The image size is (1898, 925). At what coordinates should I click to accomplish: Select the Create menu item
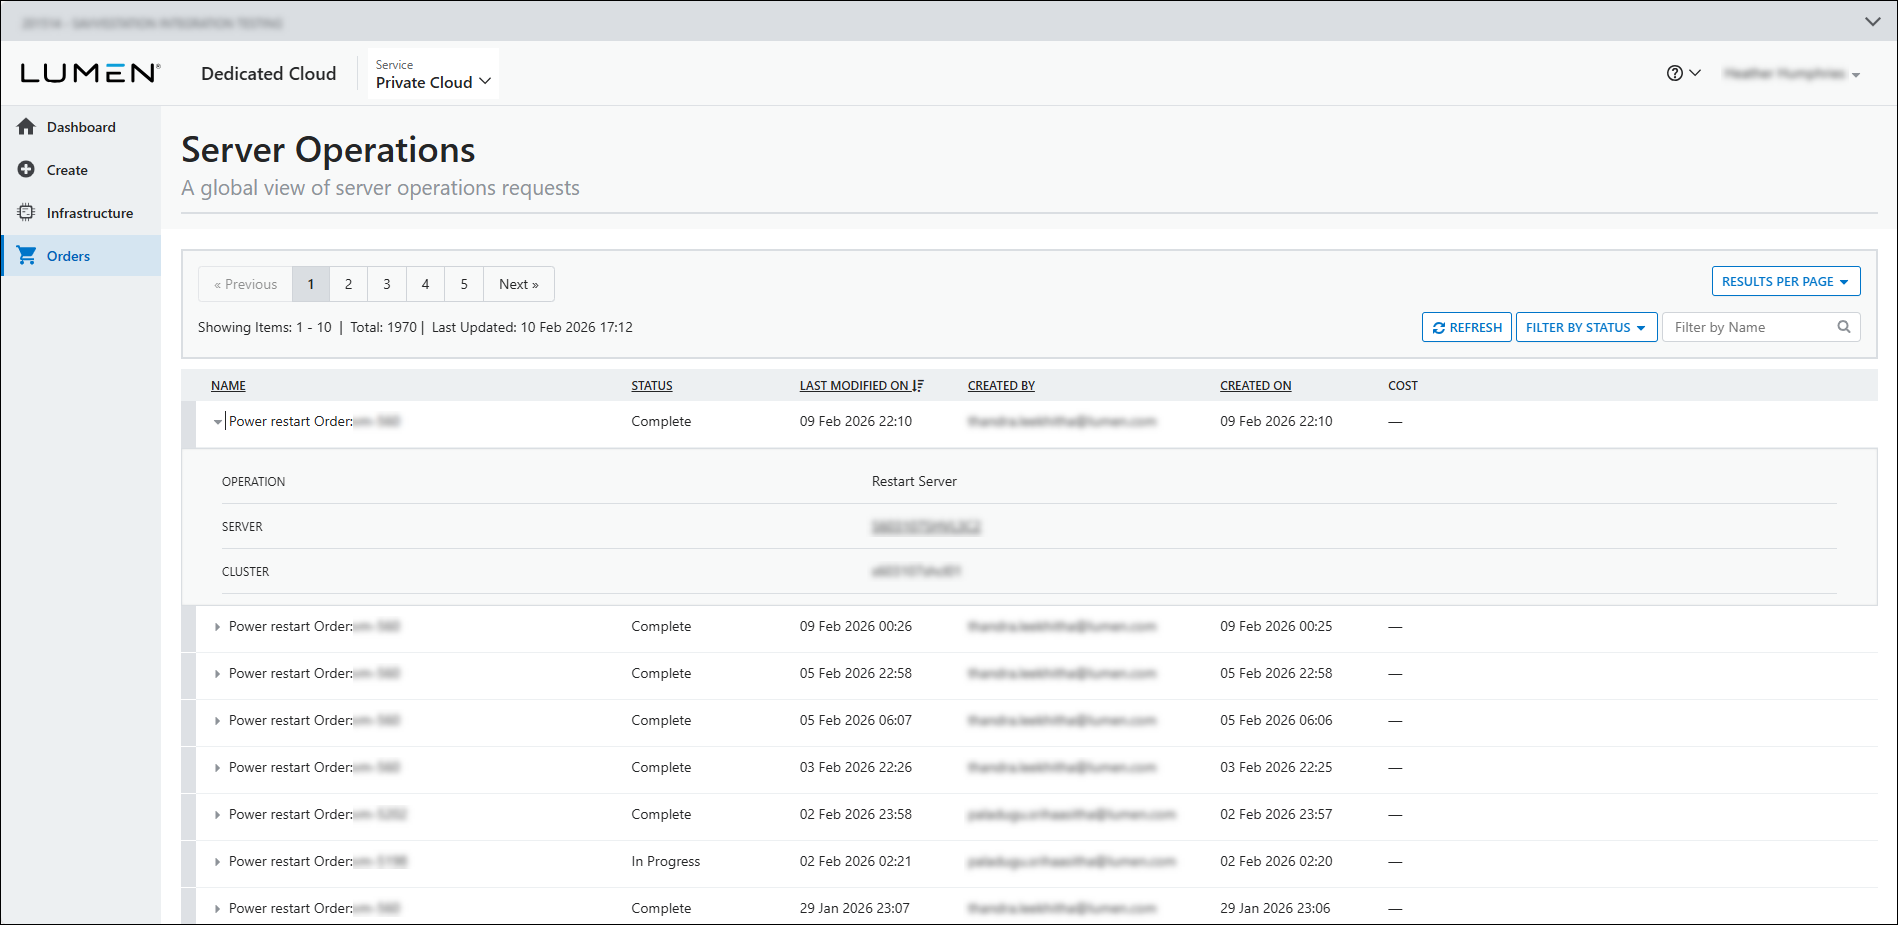click(x=81, y=170)
